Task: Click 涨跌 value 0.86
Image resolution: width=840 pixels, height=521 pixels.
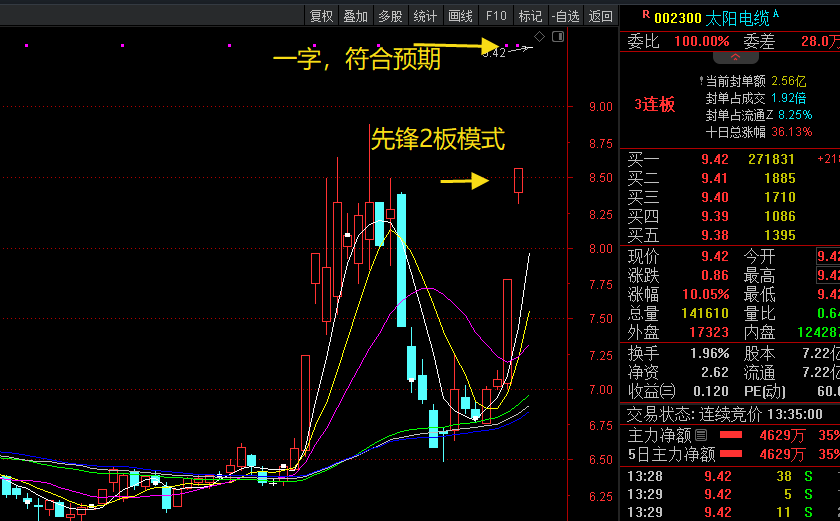Action: tap(715, 275)
